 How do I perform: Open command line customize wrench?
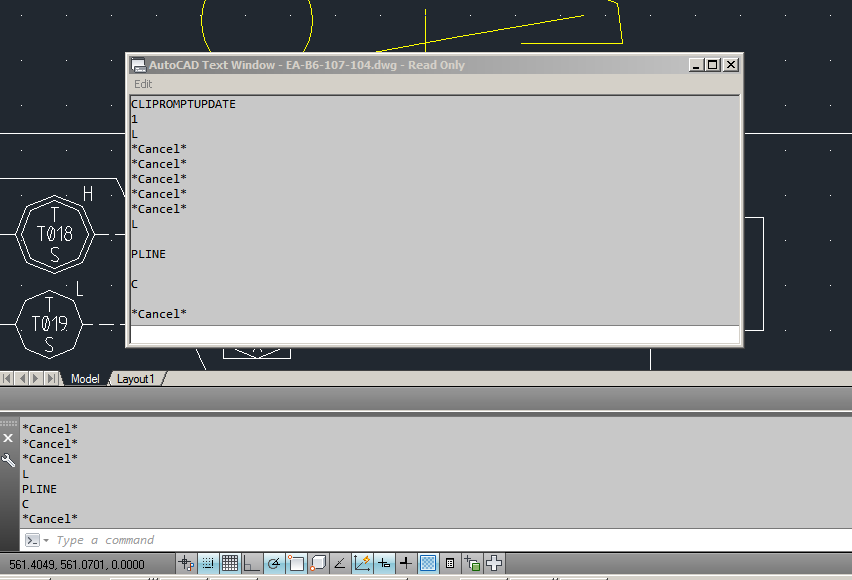(x=8, y=460)
